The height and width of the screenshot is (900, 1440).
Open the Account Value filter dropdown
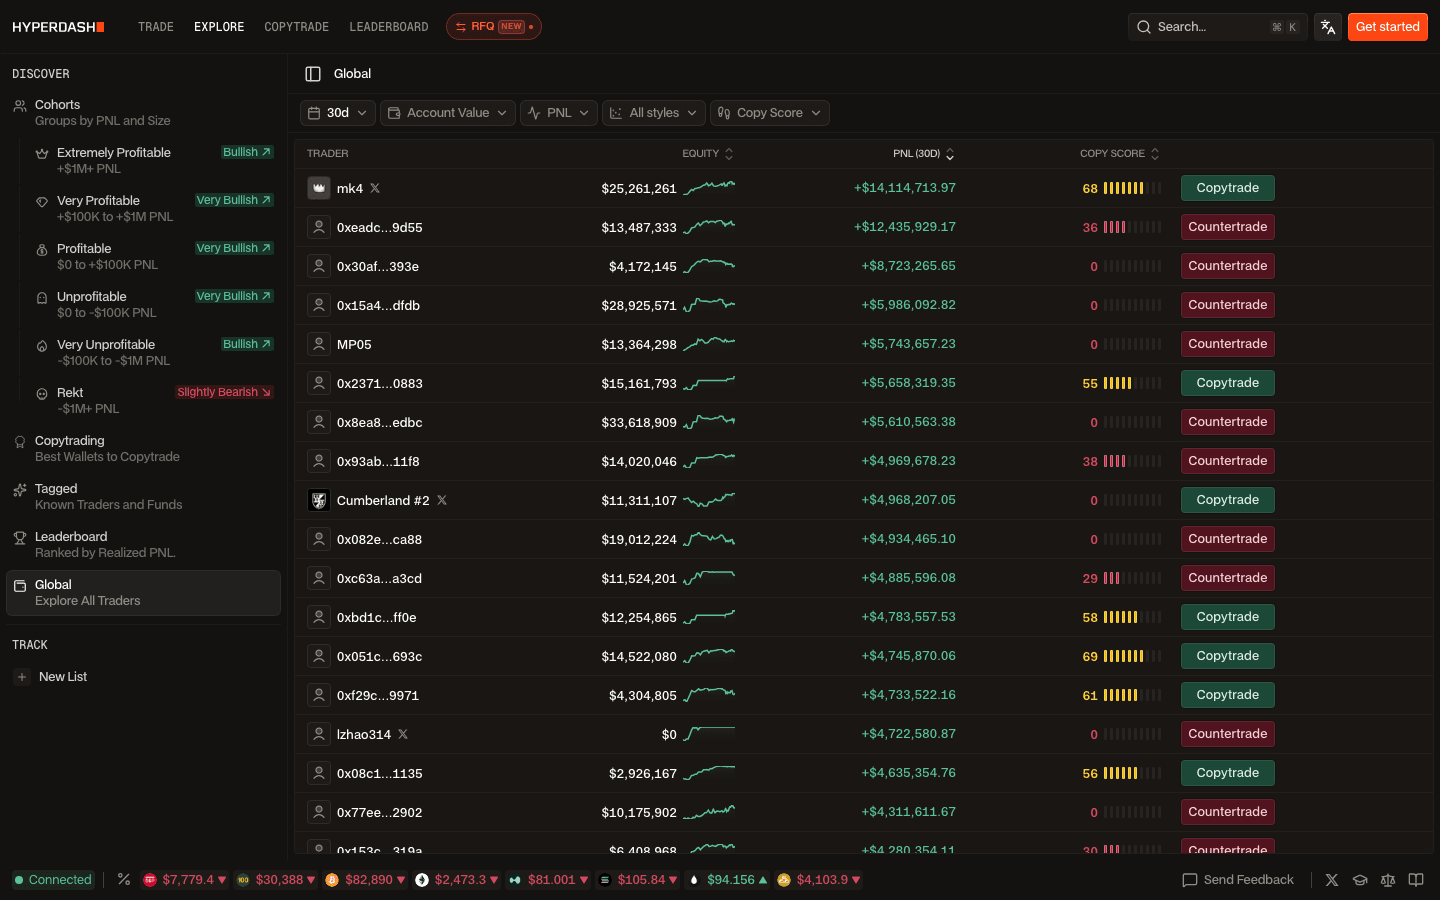pos(448,113)
